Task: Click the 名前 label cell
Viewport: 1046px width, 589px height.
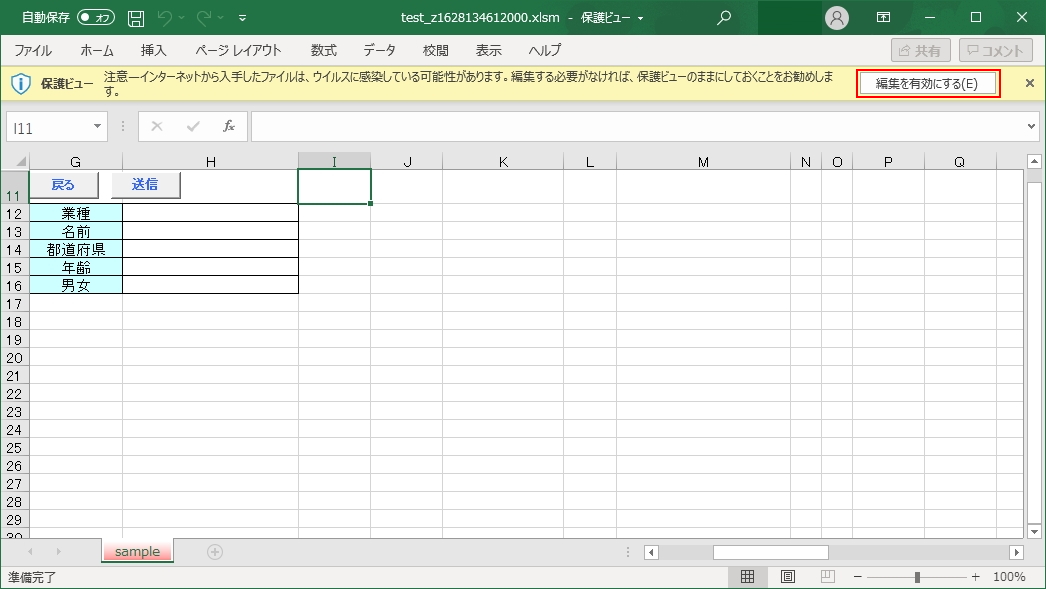Action: [75, 231]
